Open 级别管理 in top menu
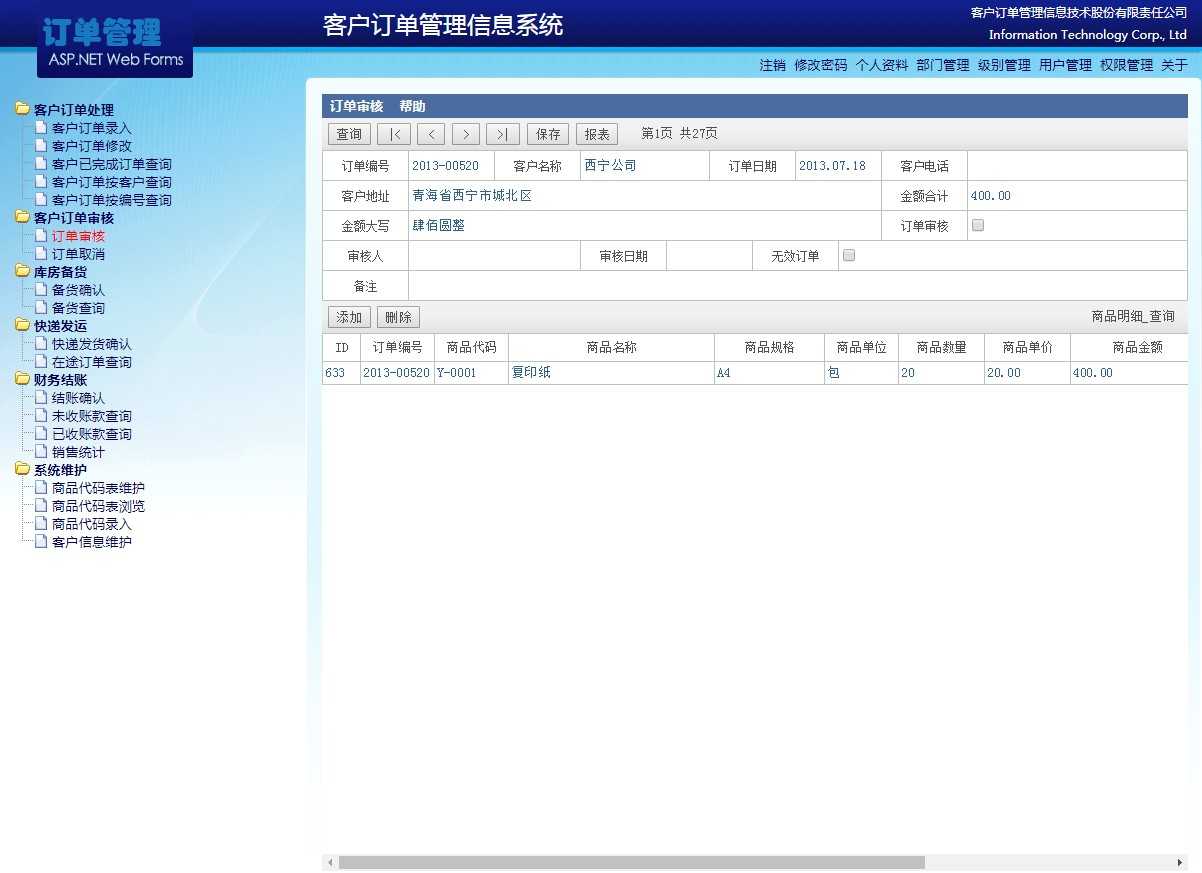 tap(1004, 65)
